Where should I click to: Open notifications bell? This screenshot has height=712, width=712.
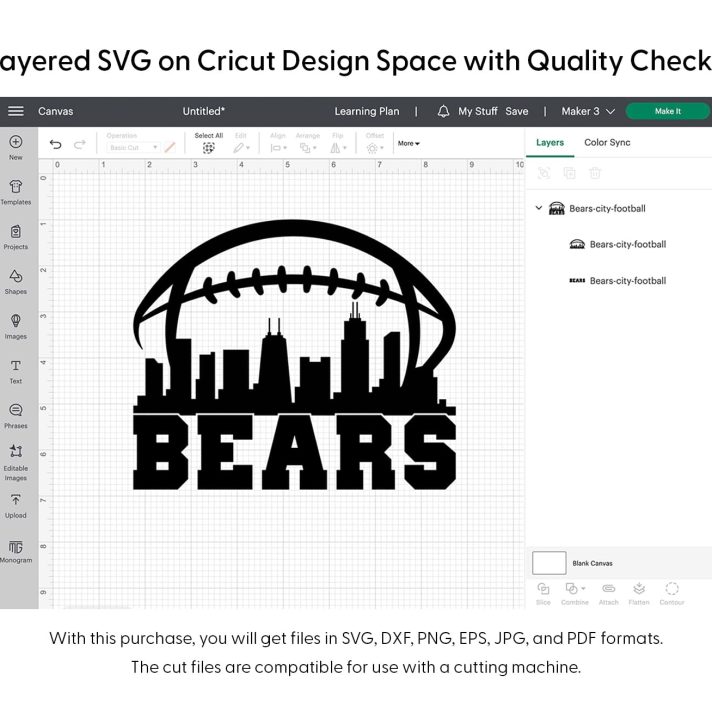click(x=443, y=111)
